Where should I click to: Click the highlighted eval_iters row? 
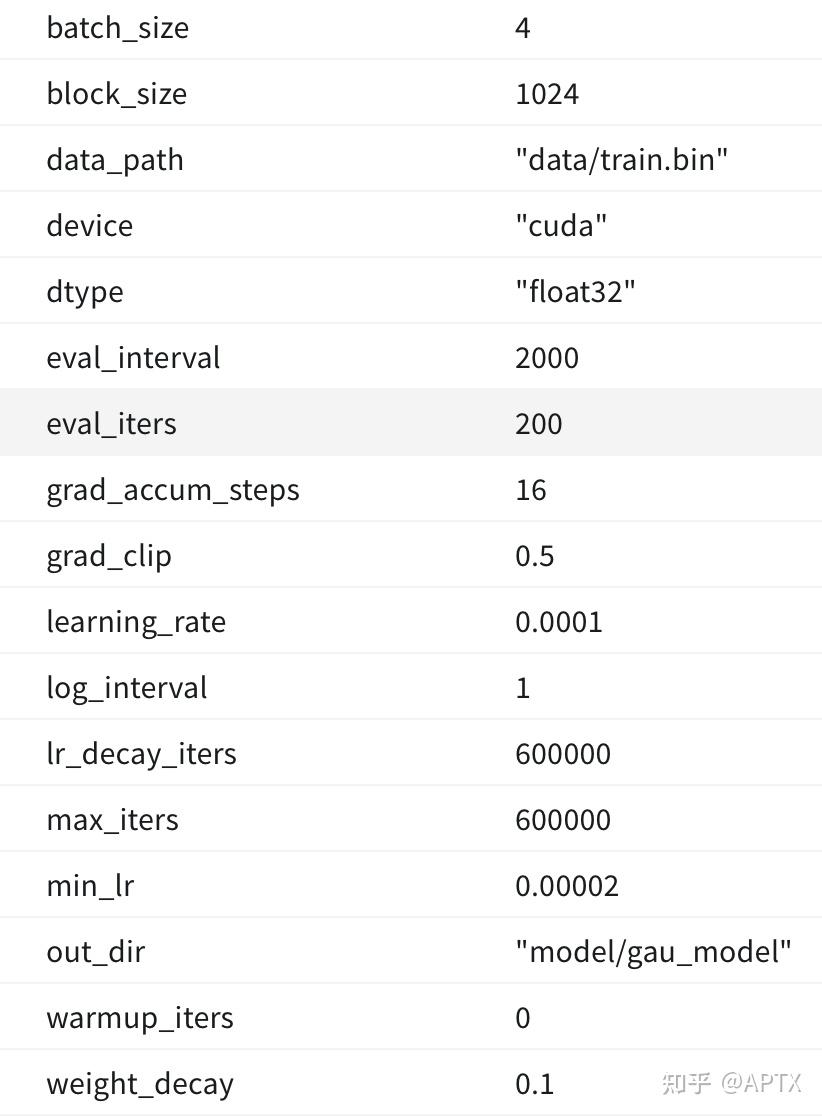[411, 423]
